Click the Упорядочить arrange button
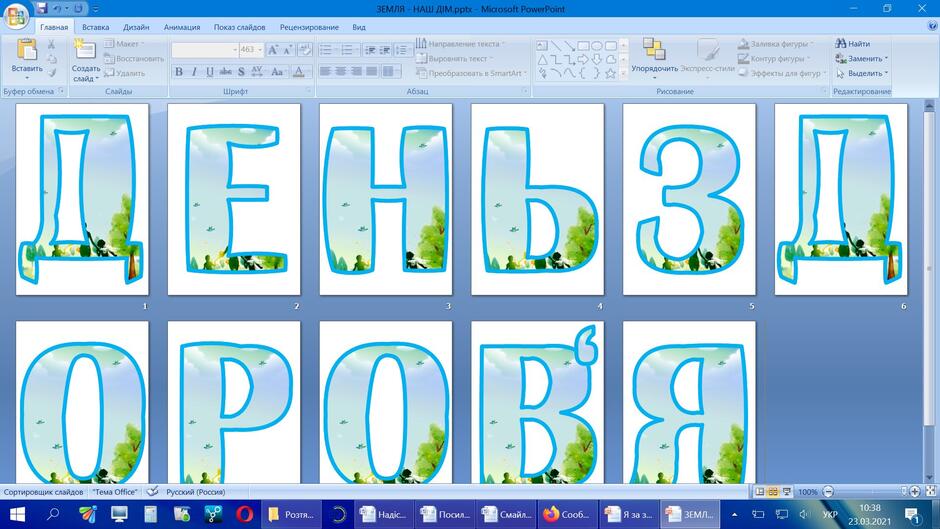940x529 pixels. coord(654,59)
